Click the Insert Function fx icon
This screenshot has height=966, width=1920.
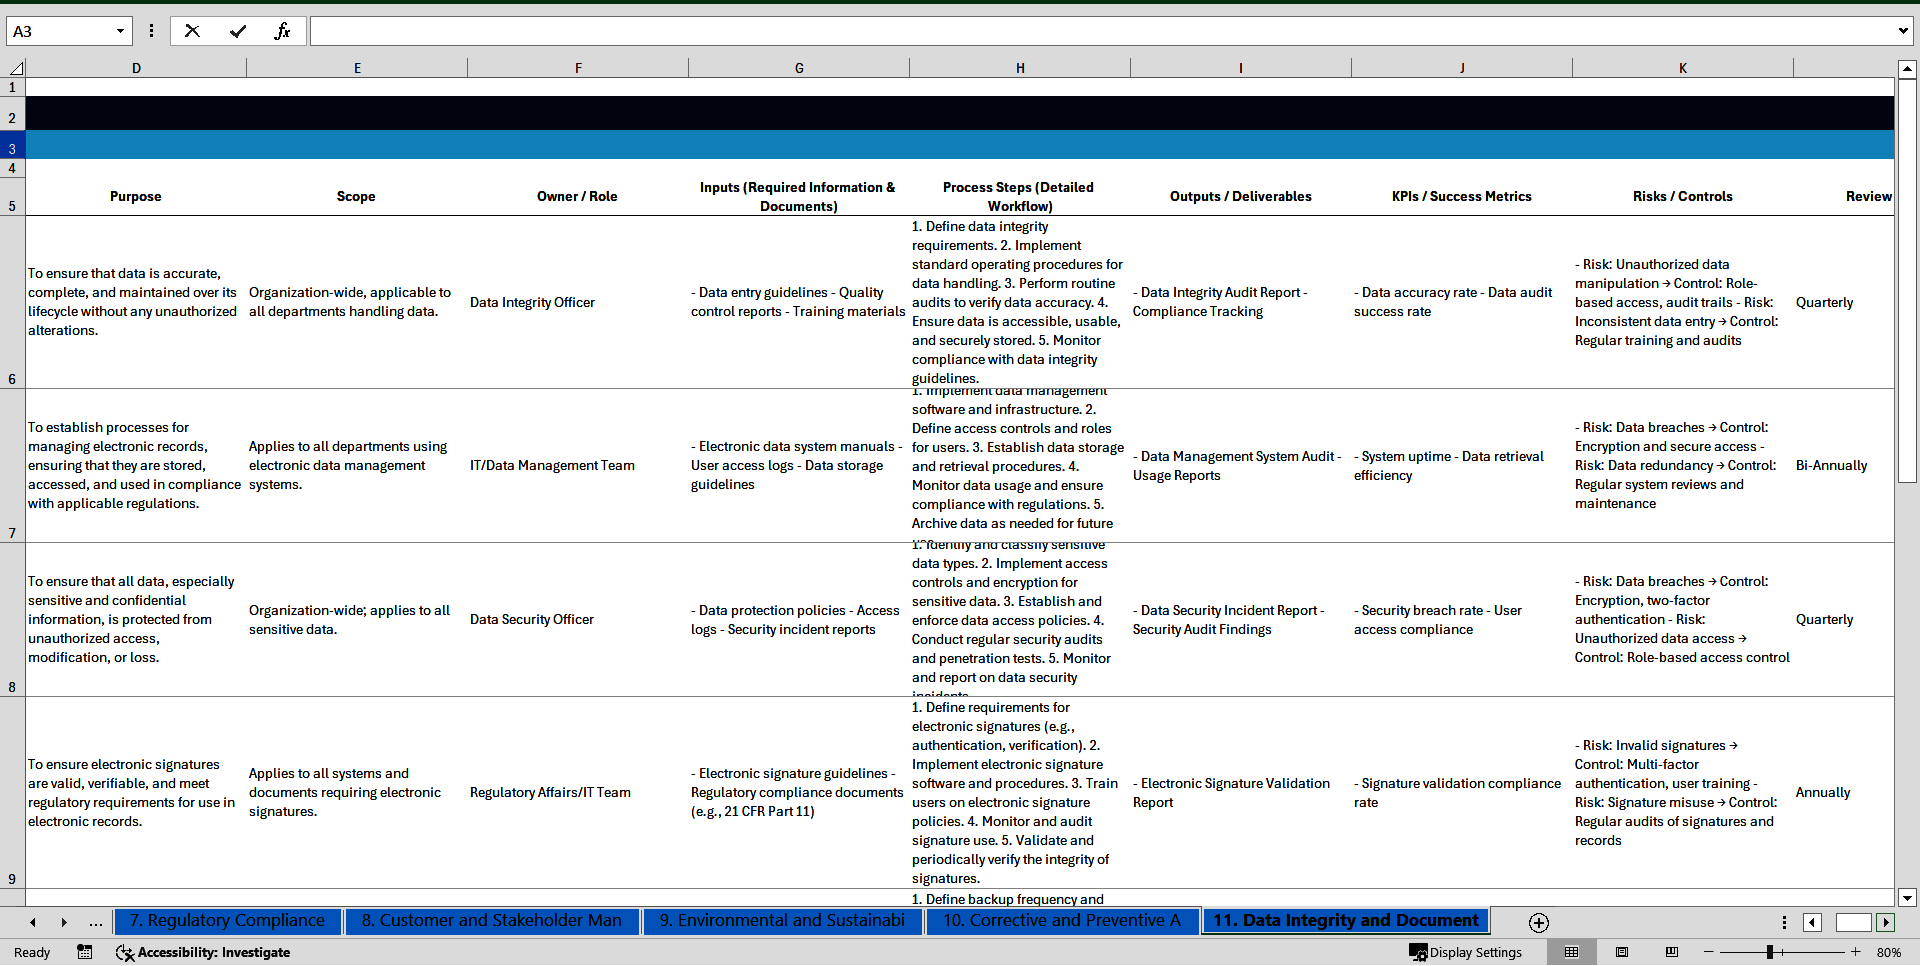coord(282,31)
